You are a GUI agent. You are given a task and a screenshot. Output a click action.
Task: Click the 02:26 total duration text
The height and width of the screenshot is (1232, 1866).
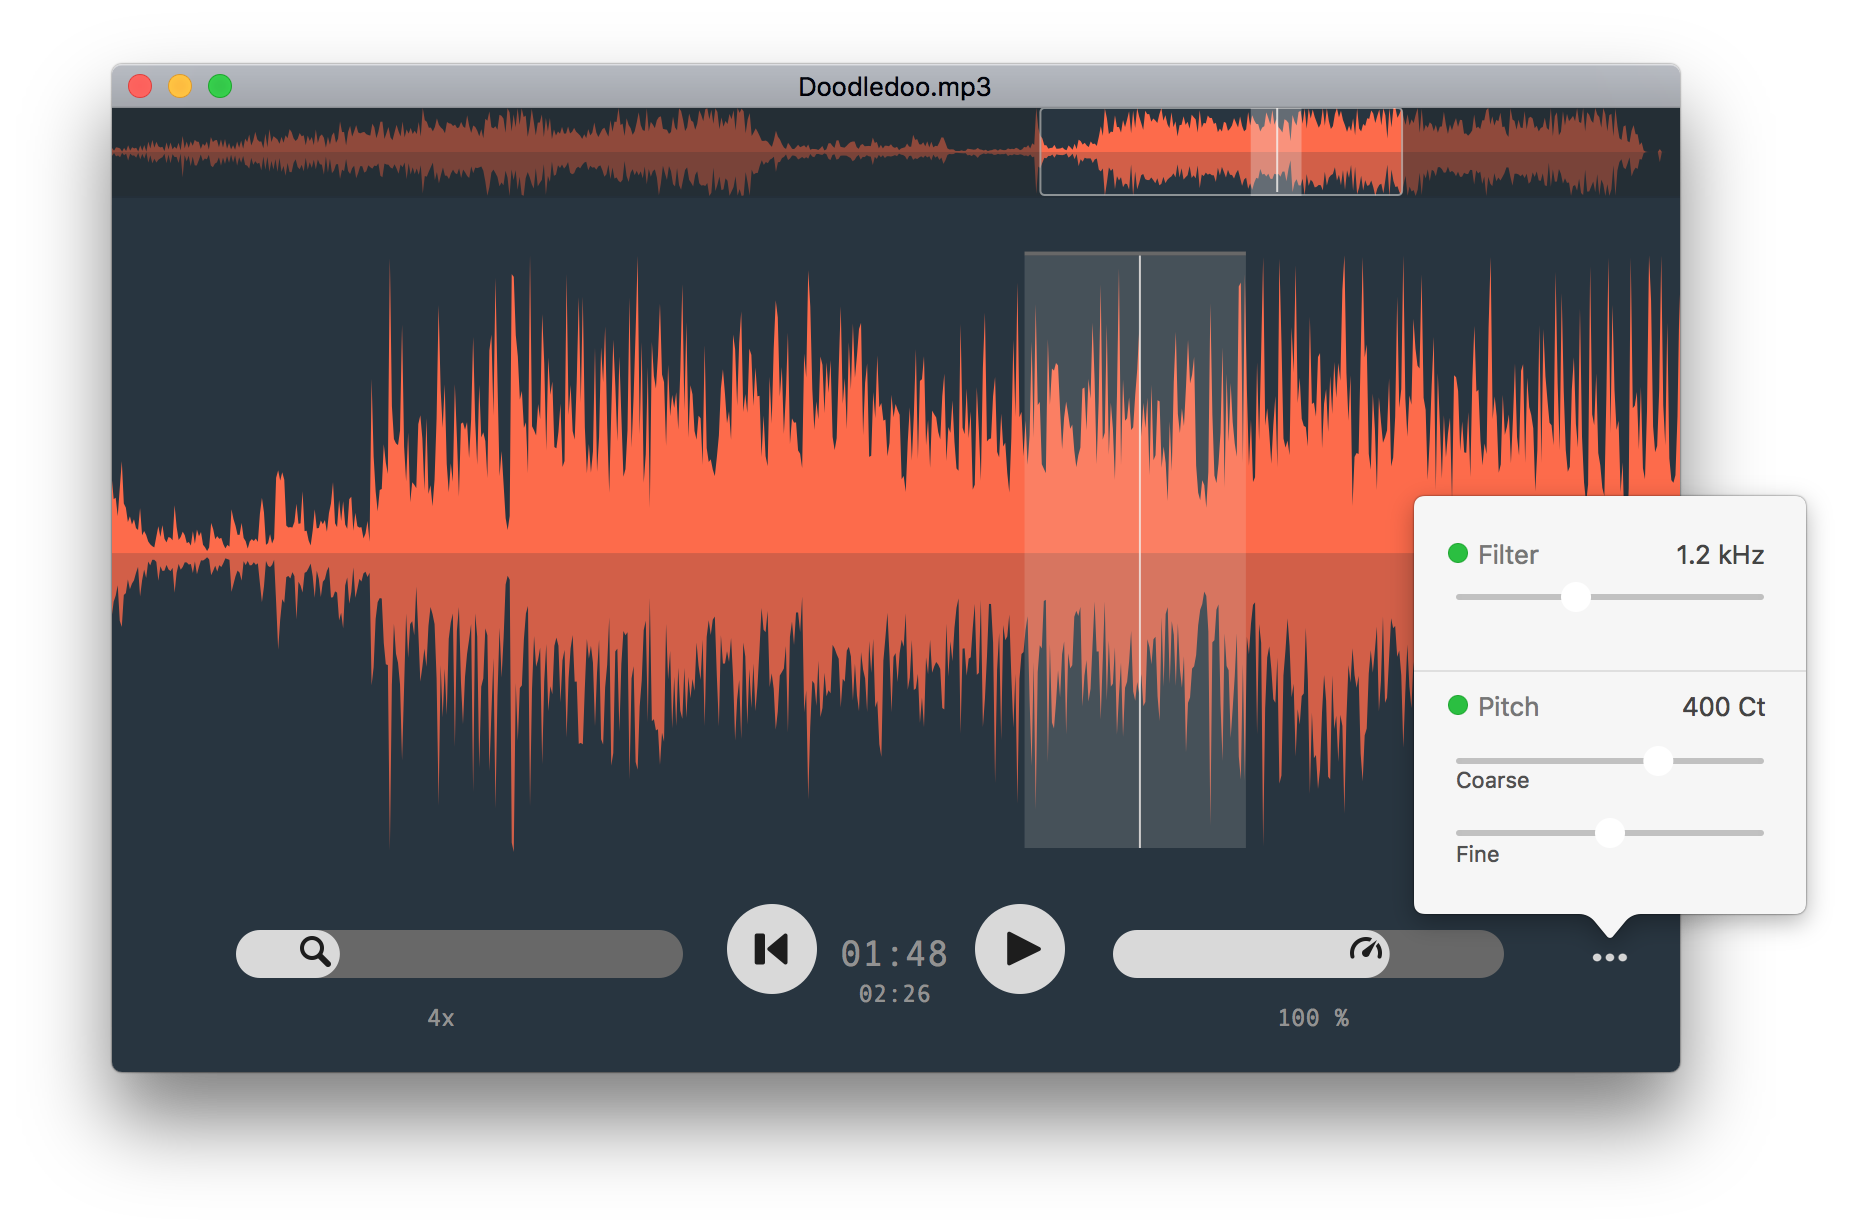894,994
